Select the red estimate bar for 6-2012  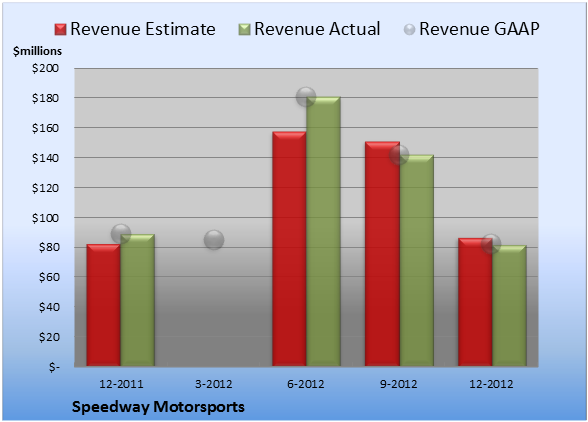pyautogui.click(x=289, y=249)
